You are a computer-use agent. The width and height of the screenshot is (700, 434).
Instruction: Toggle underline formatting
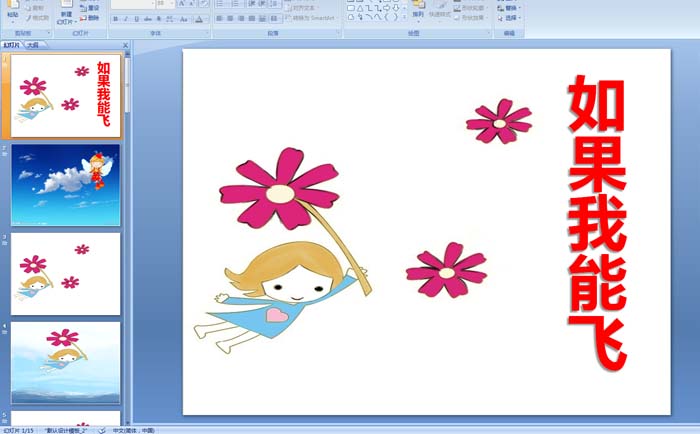click(137, 18)
